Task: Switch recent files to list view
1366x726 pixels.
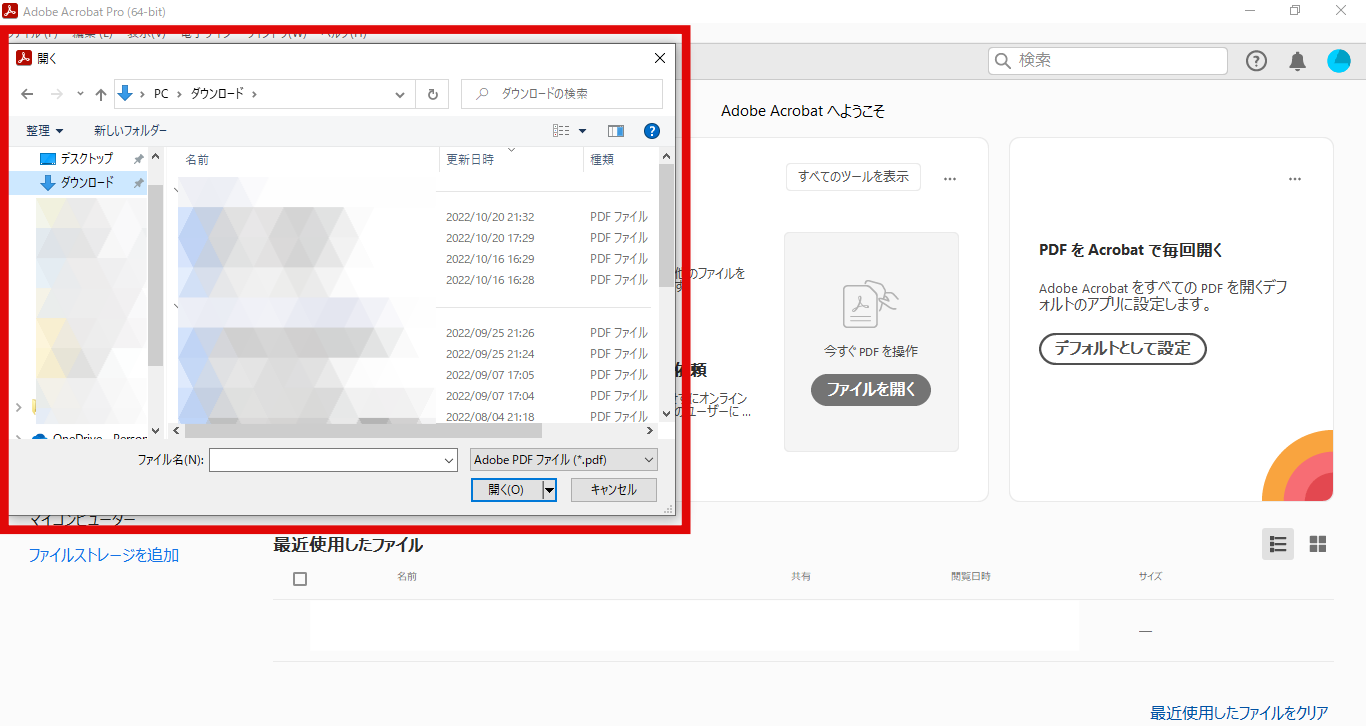Action: (1278, 544)
